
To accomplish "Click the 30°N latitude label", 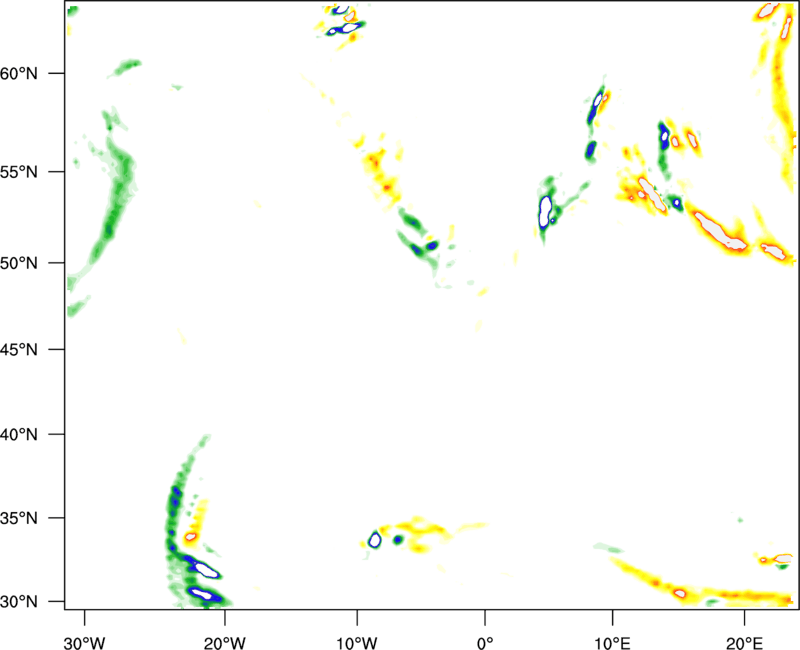I will click(x=19, y=602).
